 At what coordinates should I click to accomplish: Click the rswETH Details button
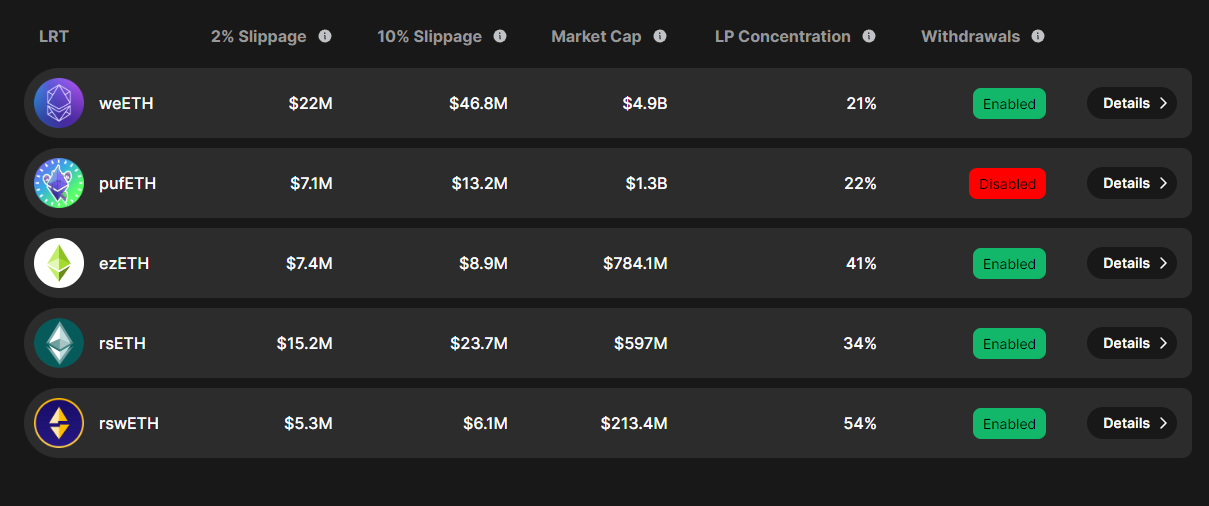coord(1131,423)
